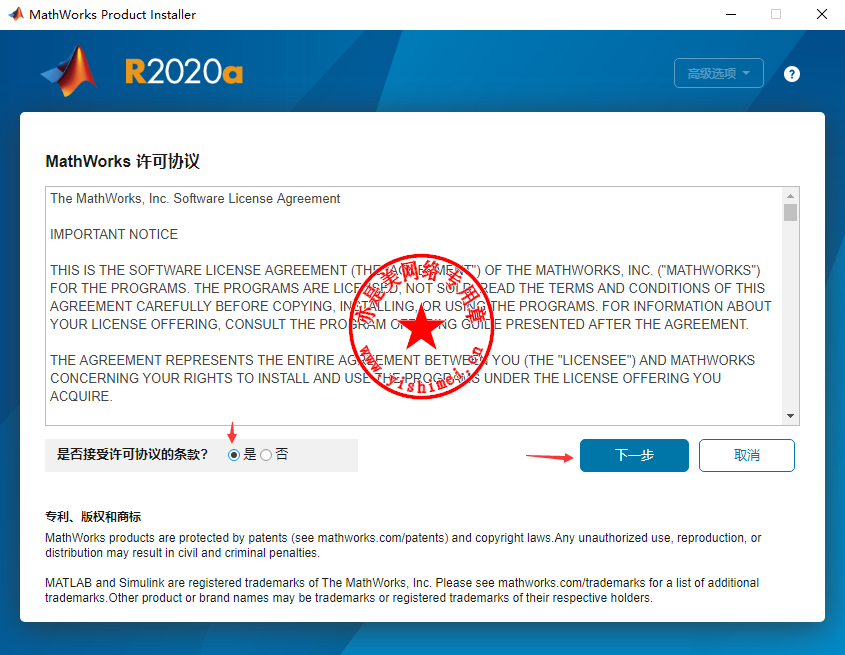Click the license agreement scrollbar thumb

[790, 213]
